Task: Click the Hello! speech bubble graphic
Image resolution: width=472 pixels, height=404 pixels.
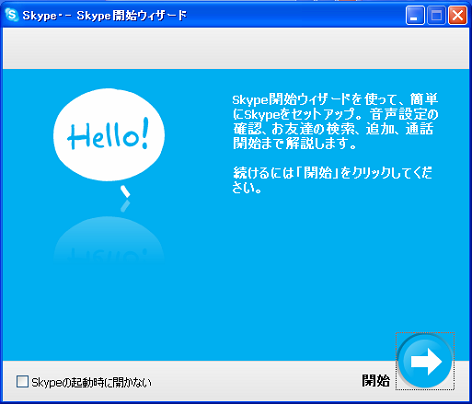Action: click(x=109, y=135)
